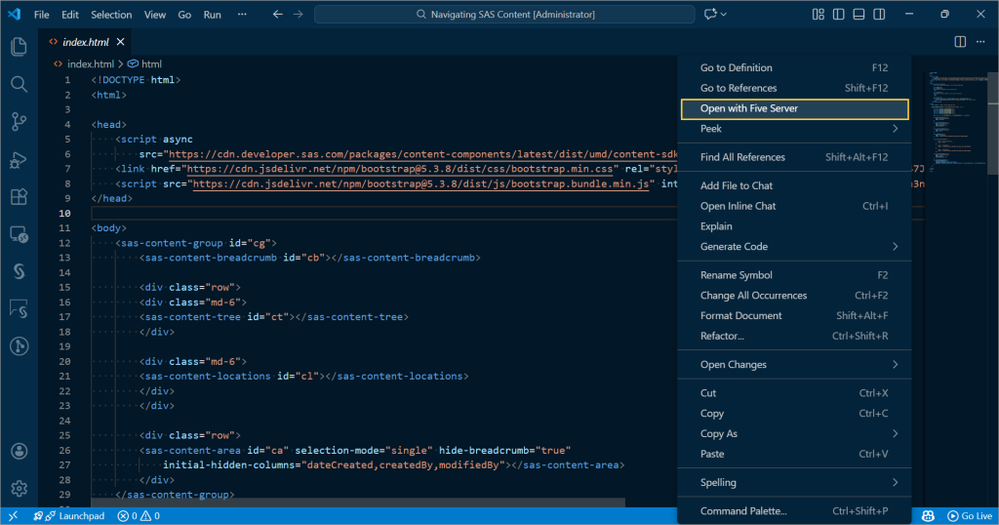This screenshot has width=999, height=525.
Task: Open the Source Control view
Action: (x=19, y=121)
